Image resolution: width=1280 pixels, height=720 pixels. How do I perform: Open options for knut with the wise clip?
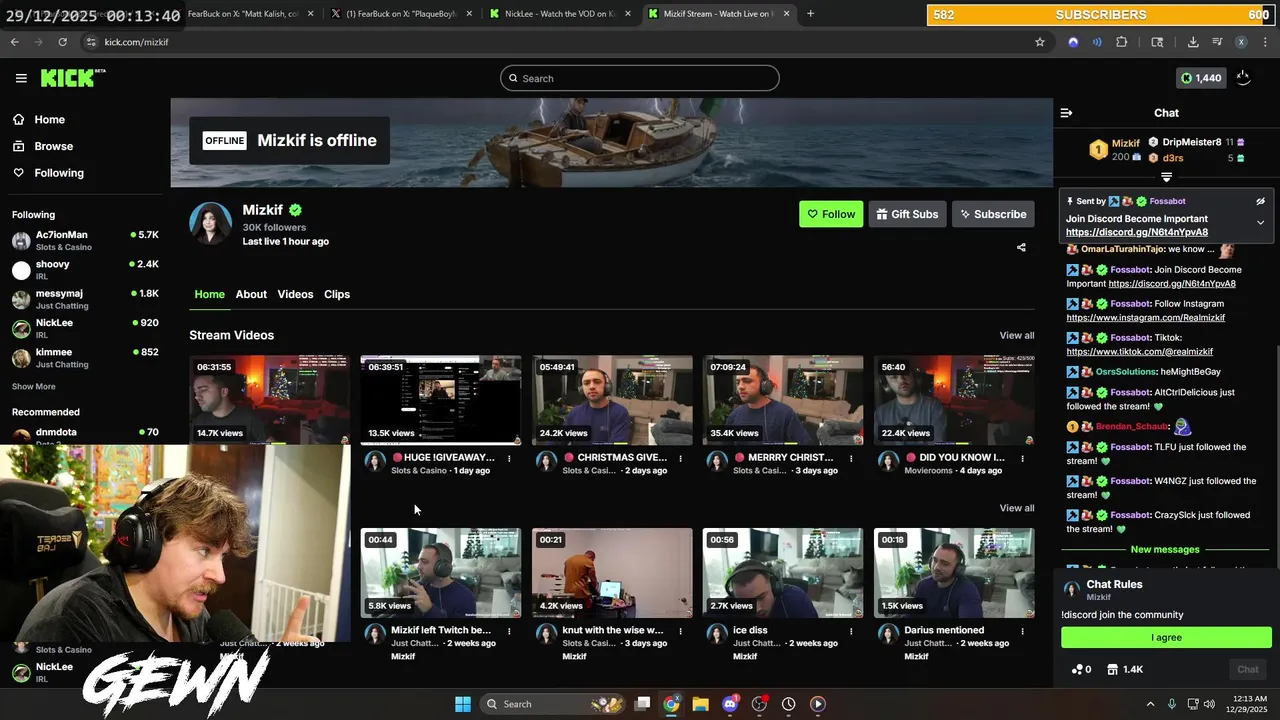[680, 631]
